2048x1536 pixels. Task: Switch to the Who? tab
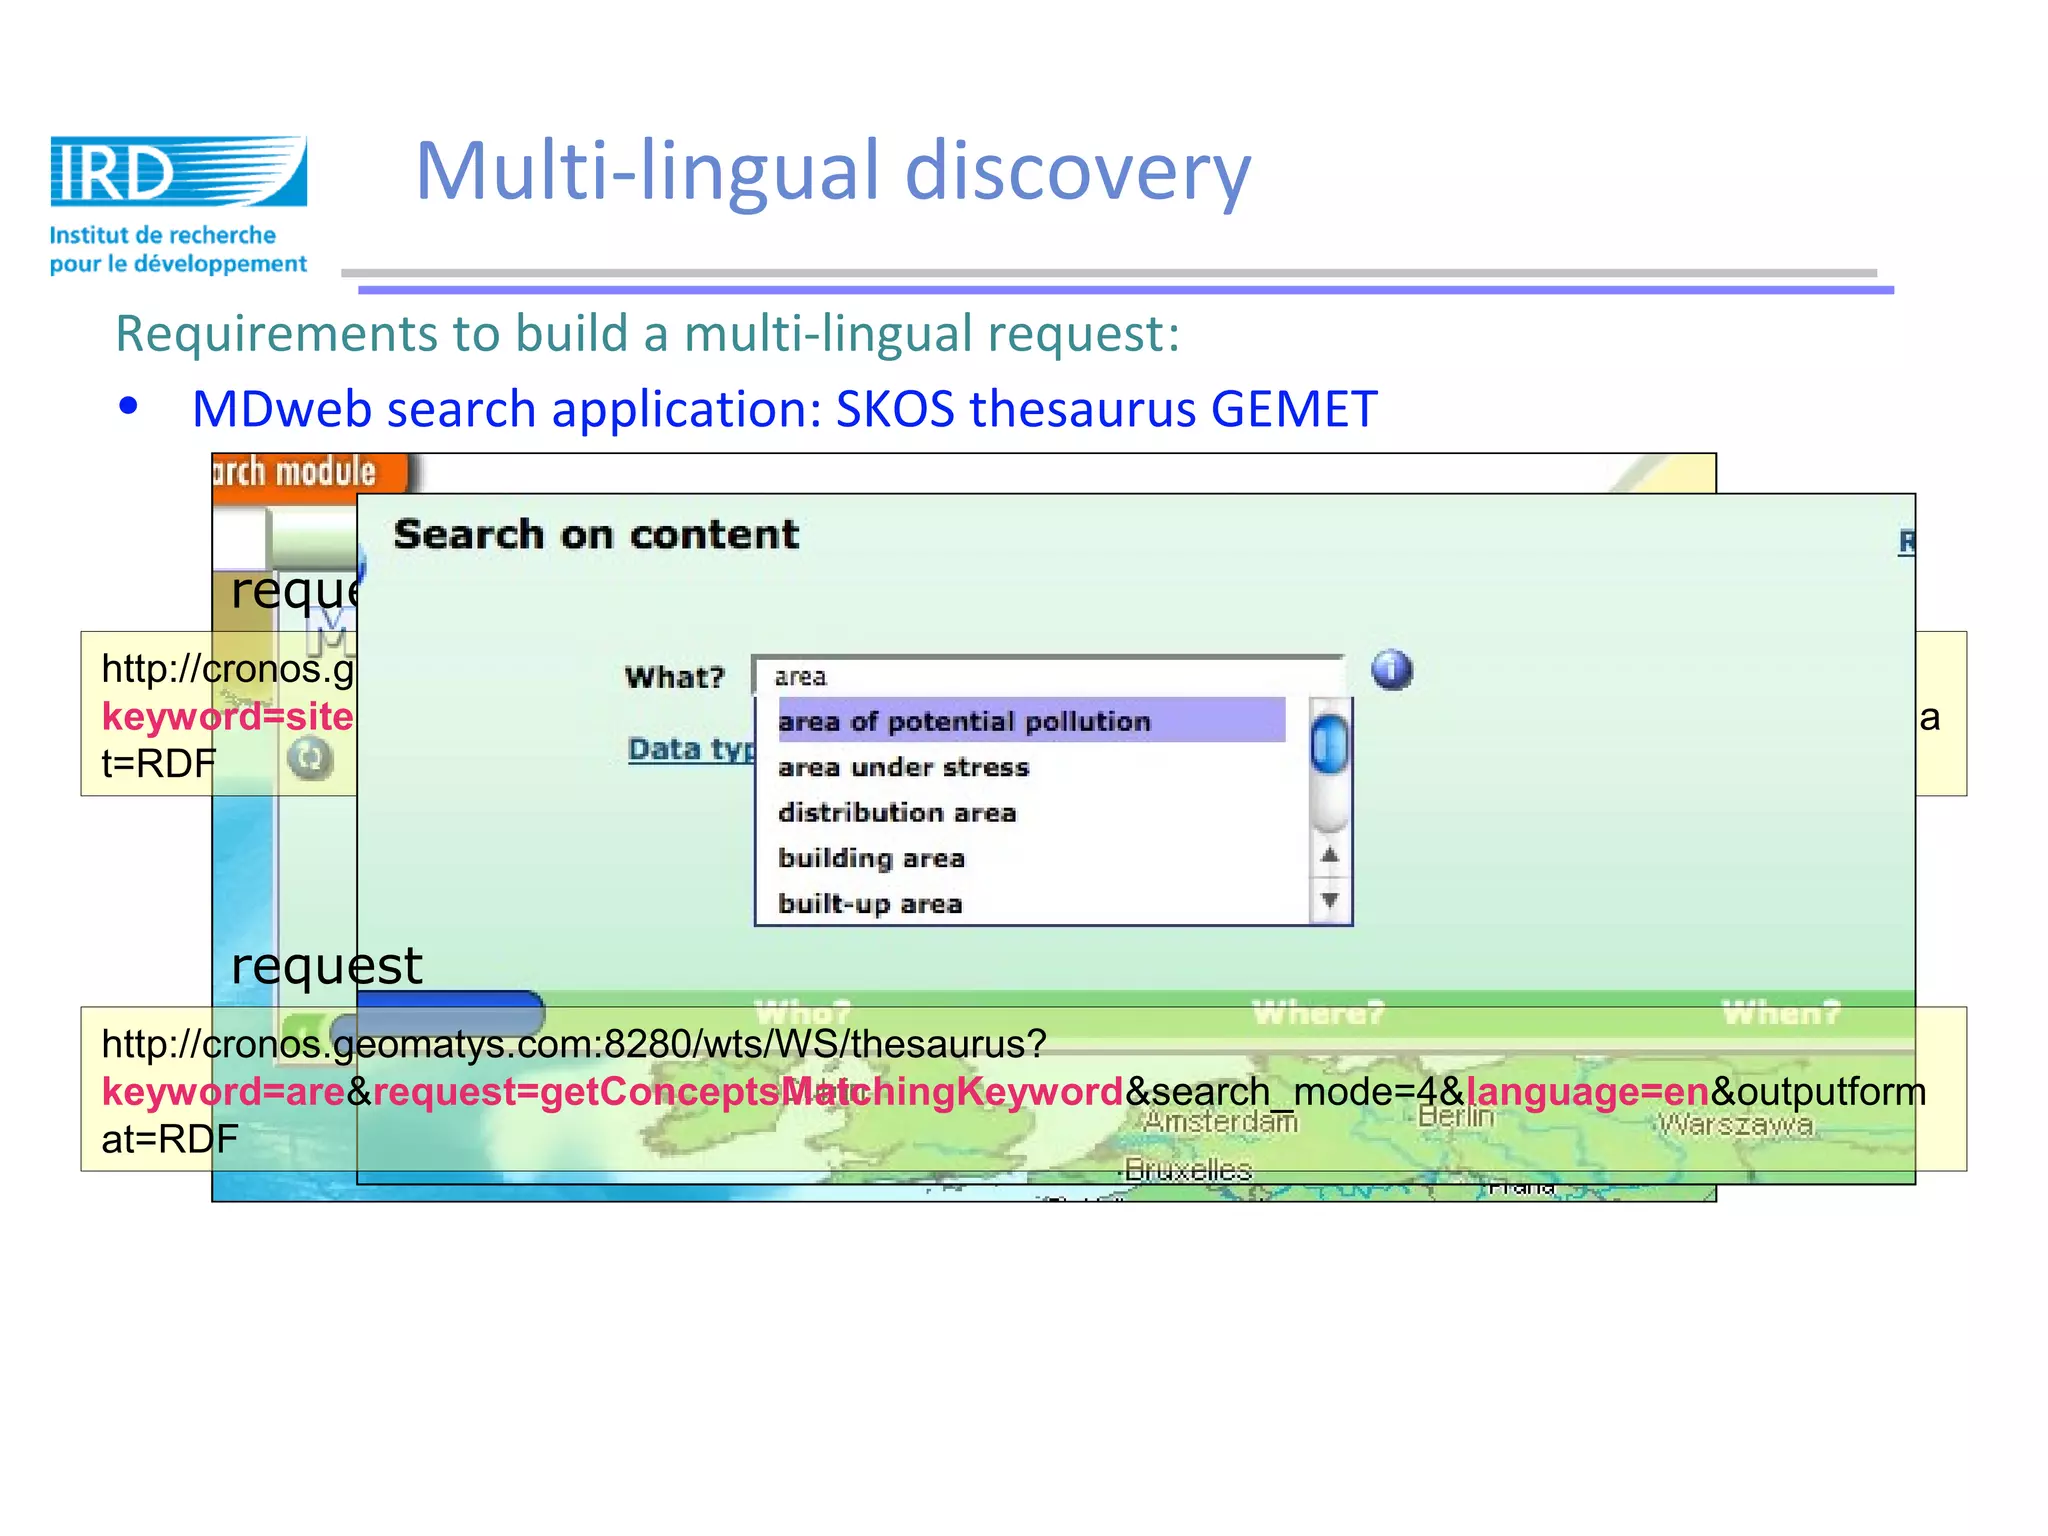802,1012
